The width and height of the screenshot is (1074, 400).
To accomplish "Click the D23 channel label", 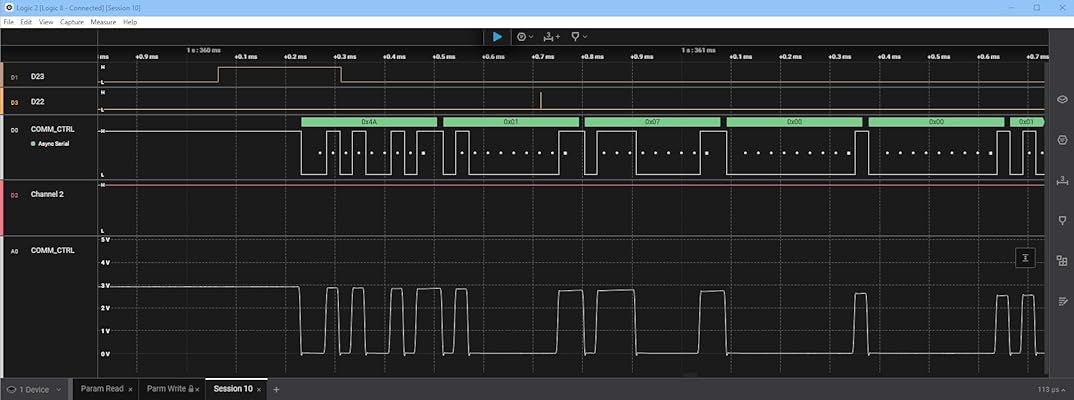I will point(38,76).
